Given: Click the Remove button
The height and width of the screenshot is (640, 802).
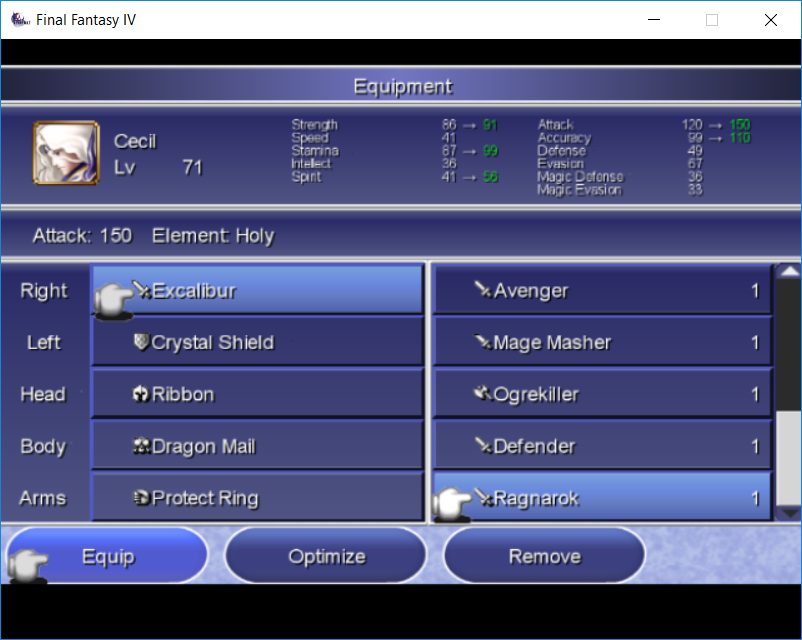Looking at the screenshot, I should click(544, 556).
